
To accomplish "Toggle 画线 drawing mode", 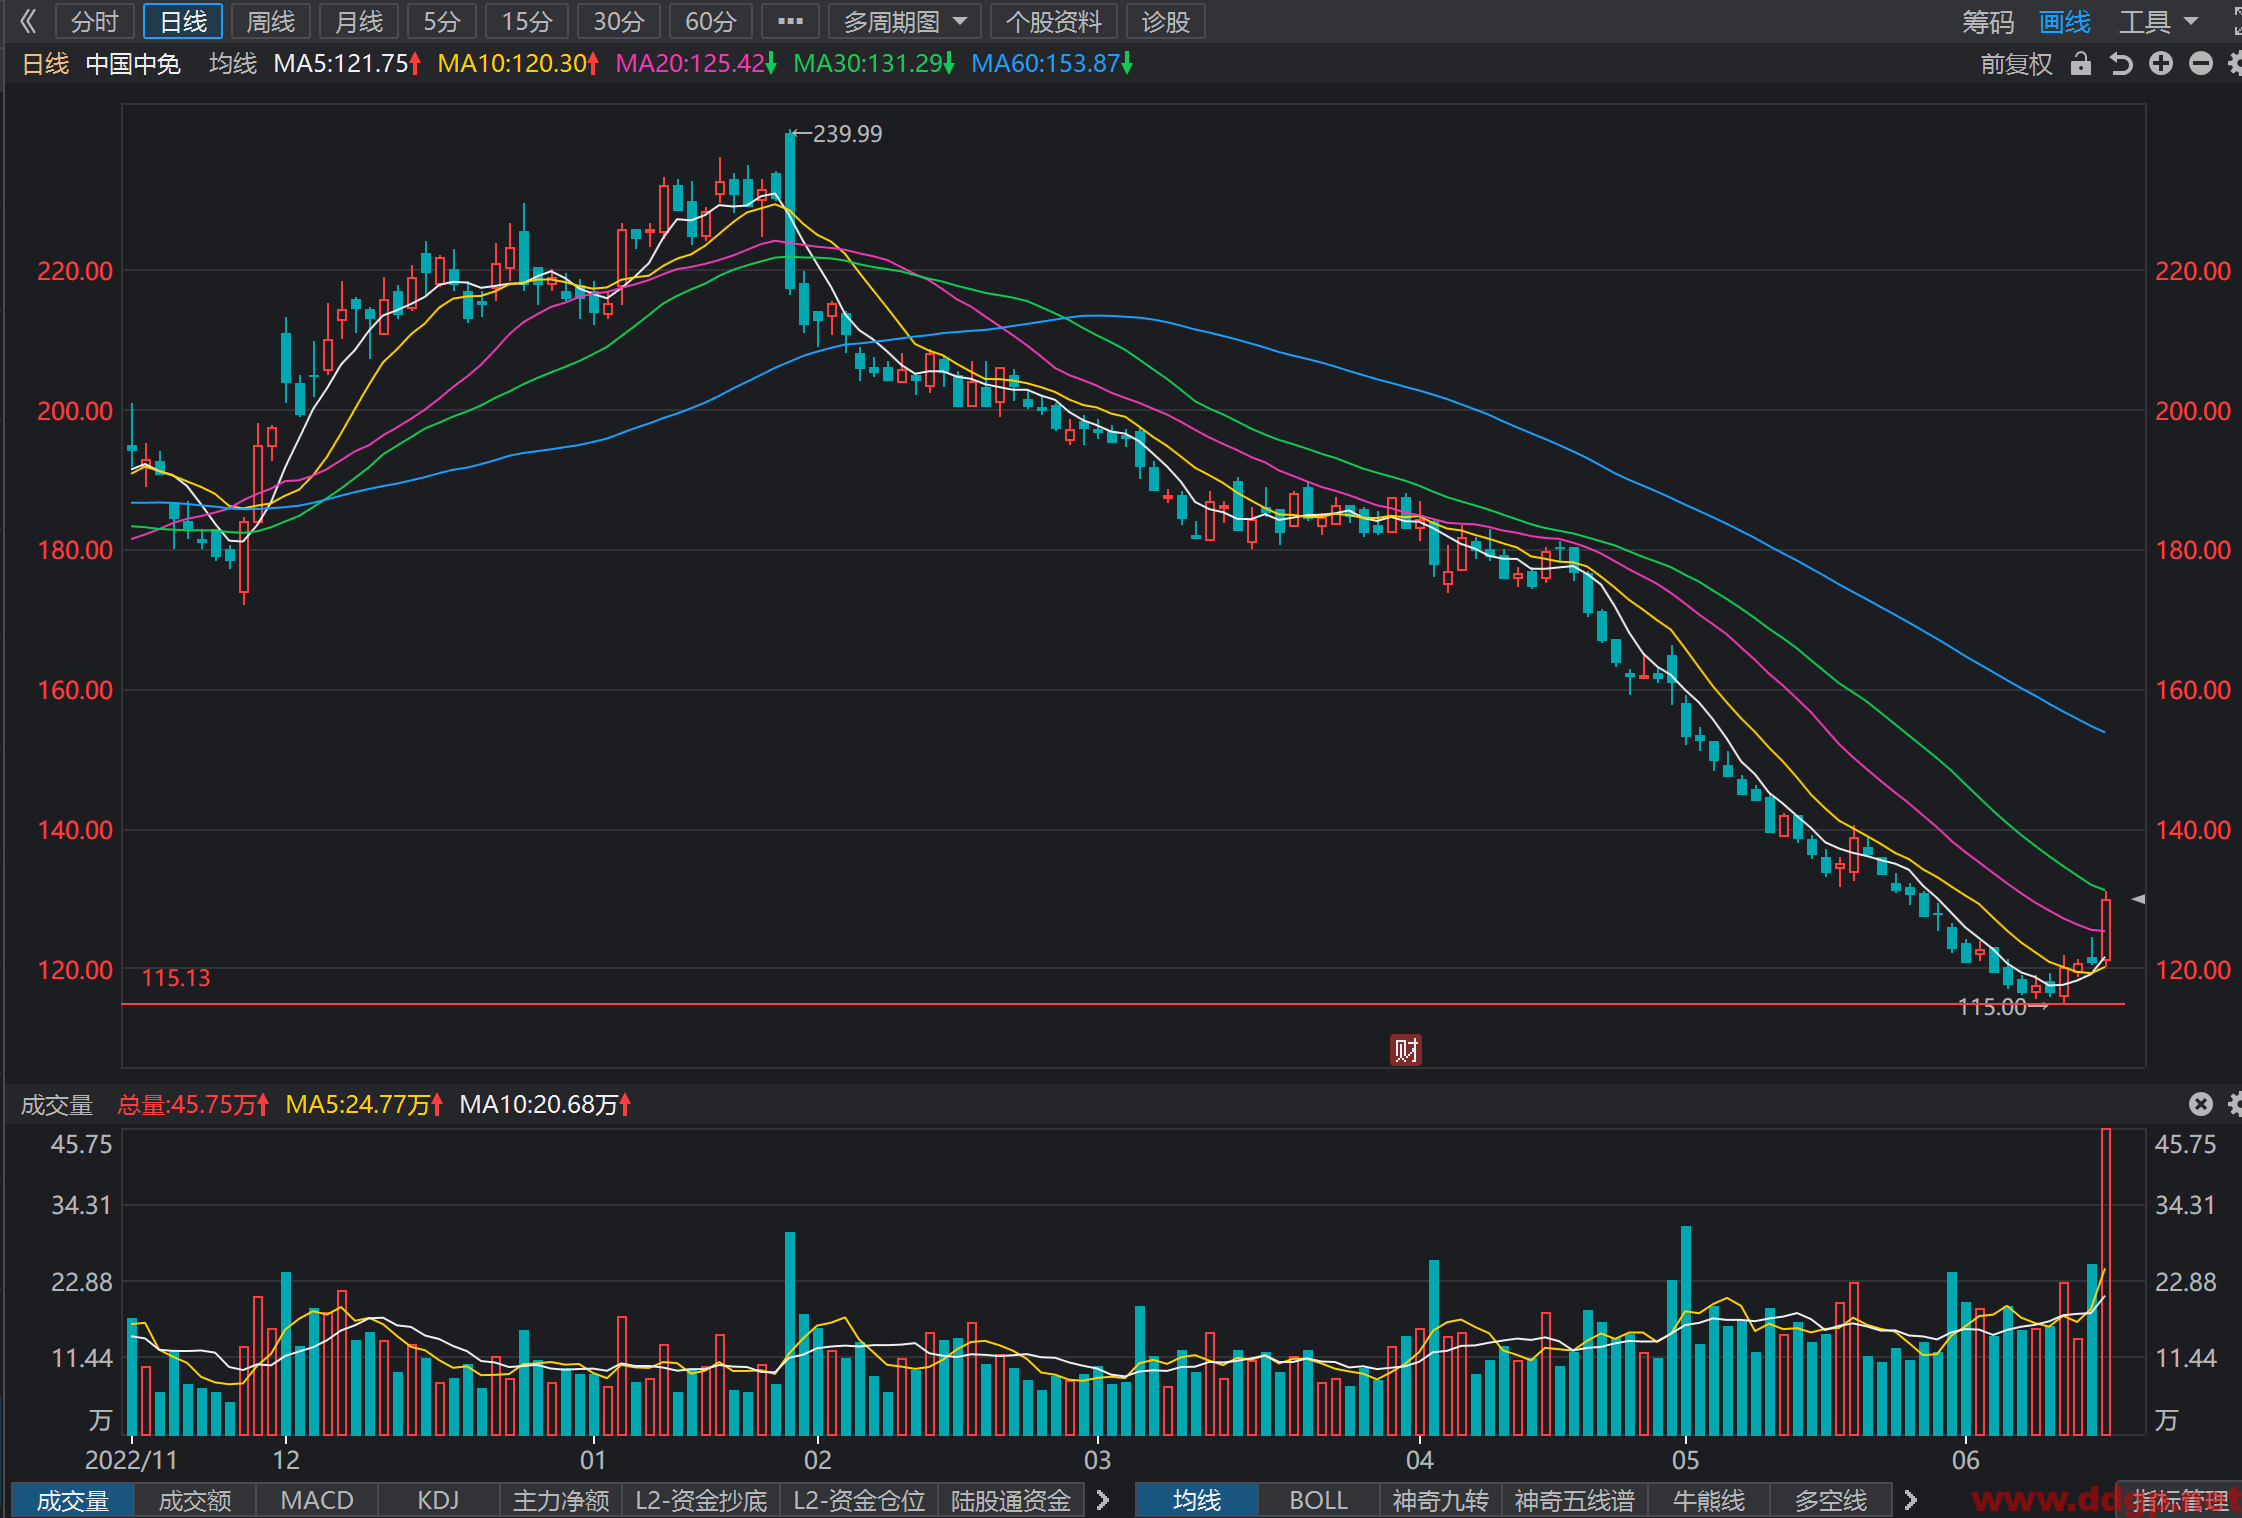I will tap(2065, 22).
